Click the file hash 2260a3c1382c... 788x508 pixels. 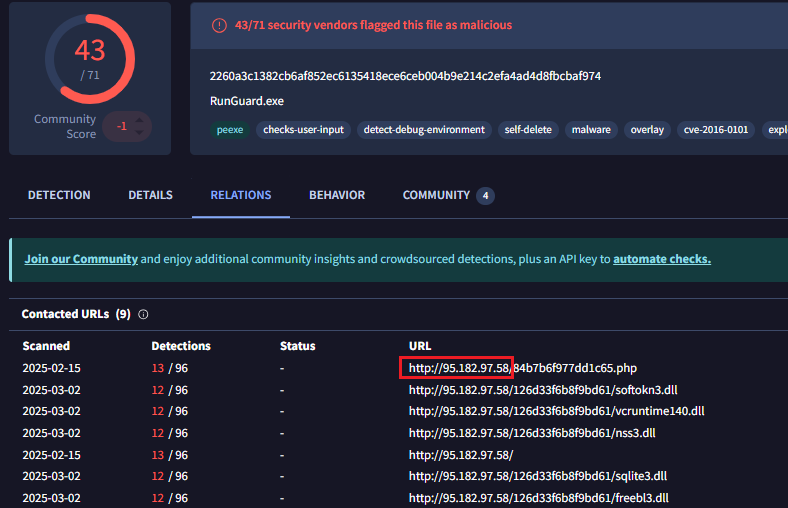405,76
